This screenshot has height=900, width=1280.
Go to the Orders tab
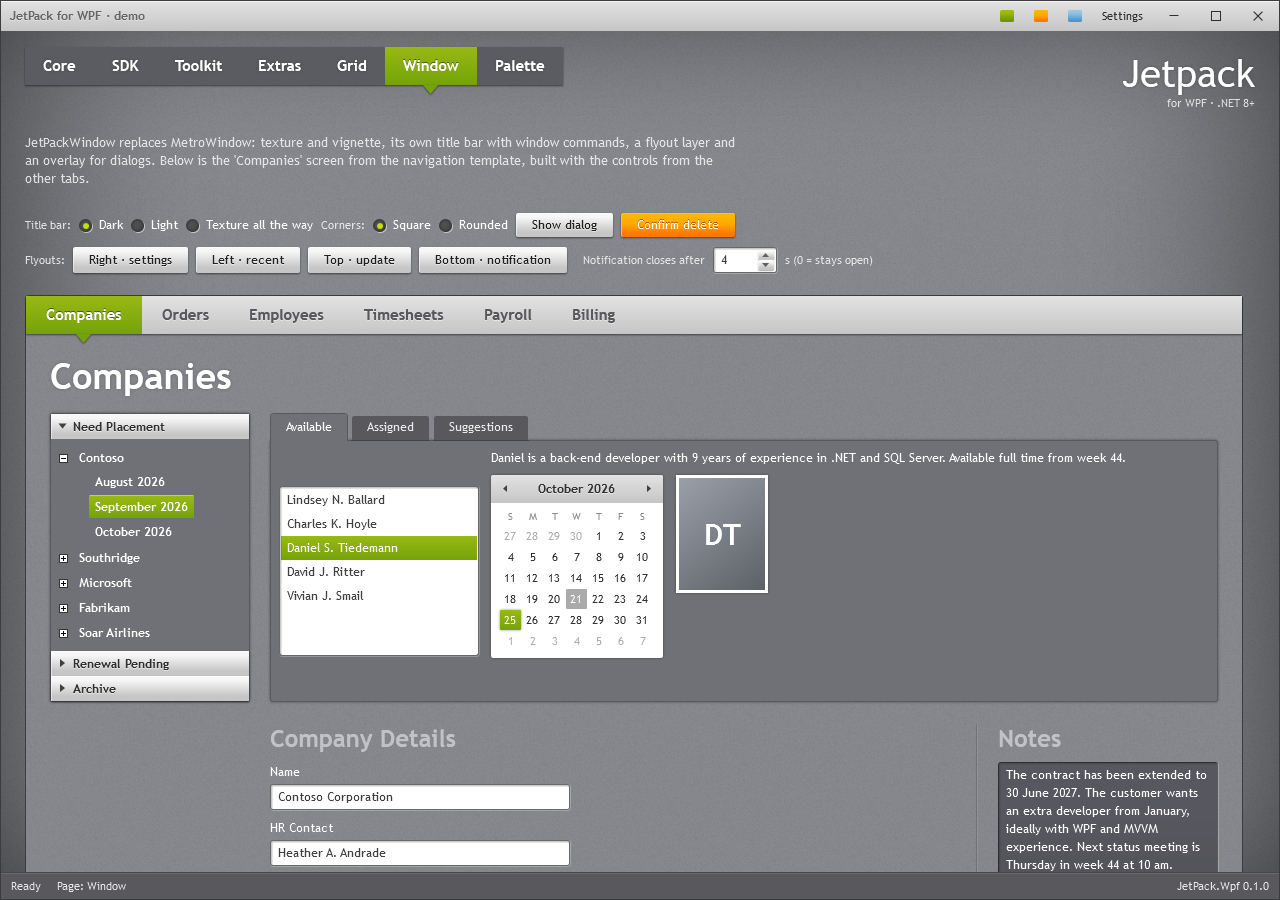pyautogui.click(x=186, y=315)
